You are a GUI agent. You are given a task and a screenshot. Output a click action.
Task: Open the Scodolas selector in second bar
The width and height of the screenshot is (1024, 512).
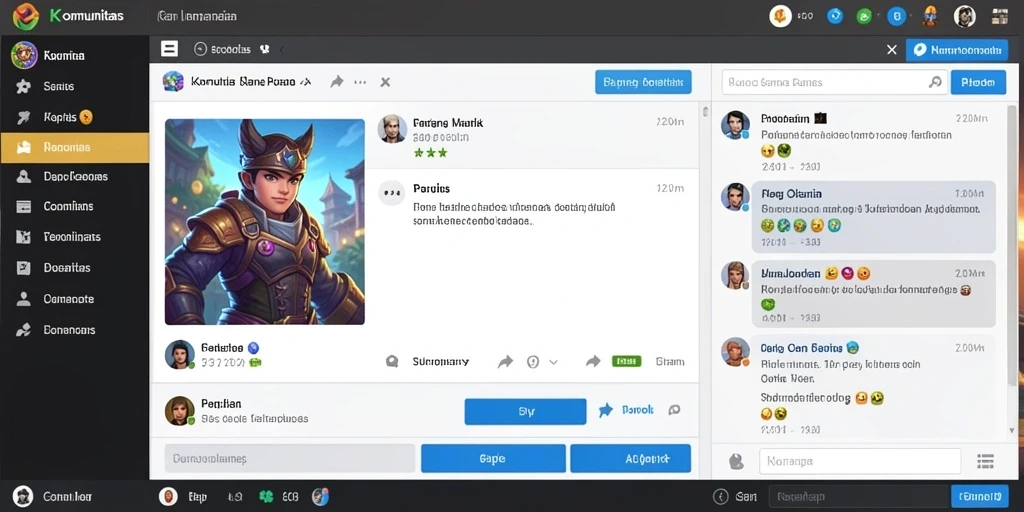[223, 49]
